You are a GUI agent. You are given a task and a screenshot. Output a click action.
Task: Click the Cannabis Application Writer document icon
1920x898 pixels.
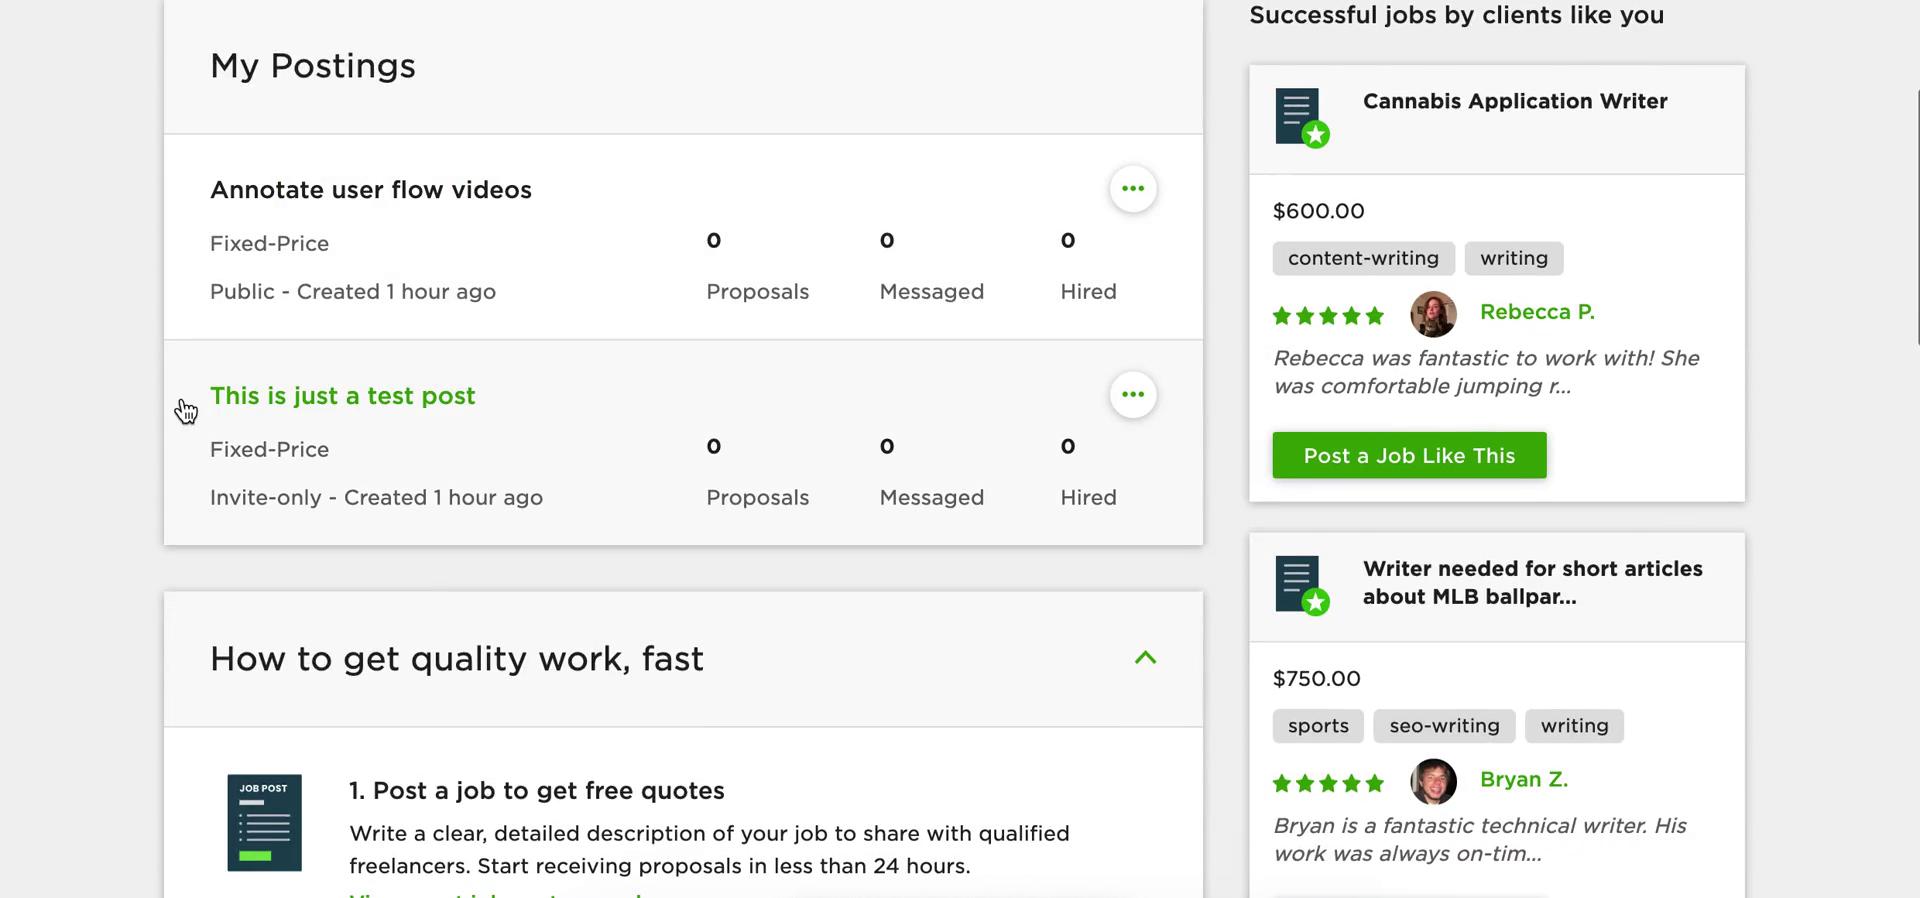click(x=1301, y=118)
